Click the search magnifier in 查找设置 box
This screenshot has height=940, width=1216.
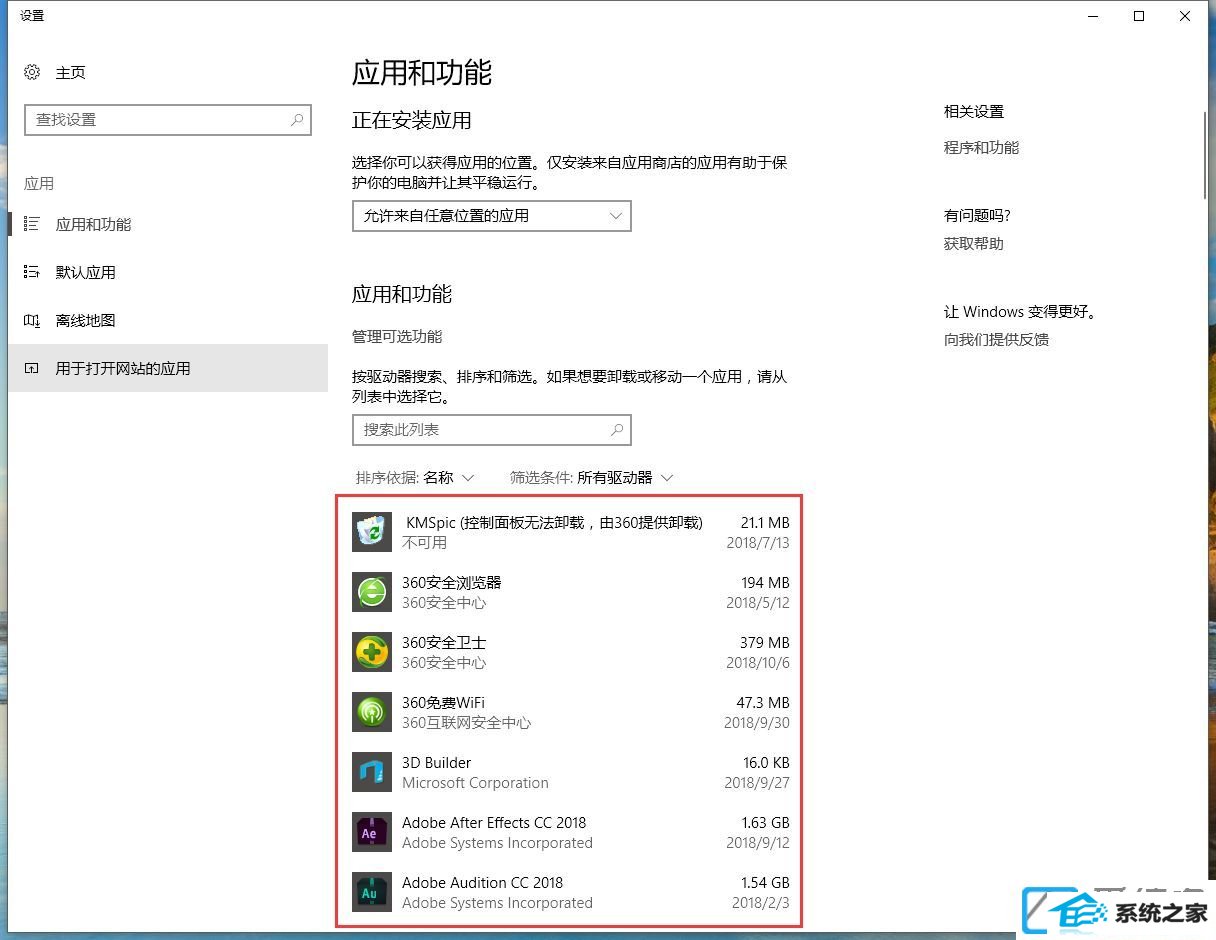tap(297, 120)
